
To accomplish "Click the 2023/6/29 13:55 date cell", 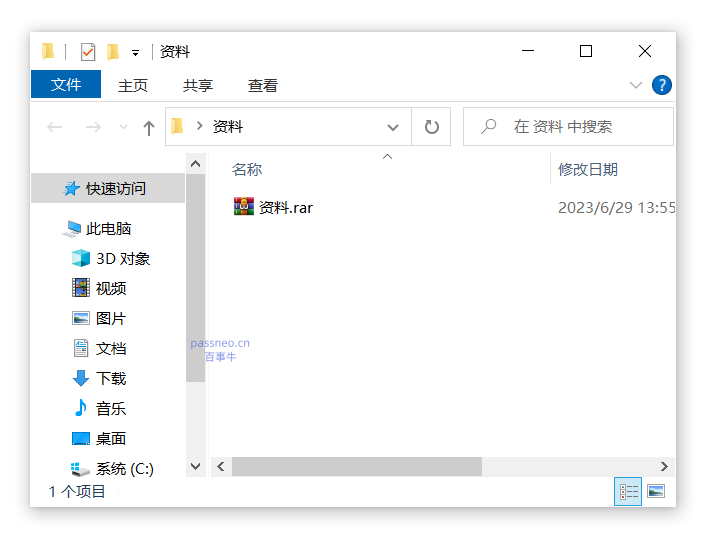I will 616,208.
